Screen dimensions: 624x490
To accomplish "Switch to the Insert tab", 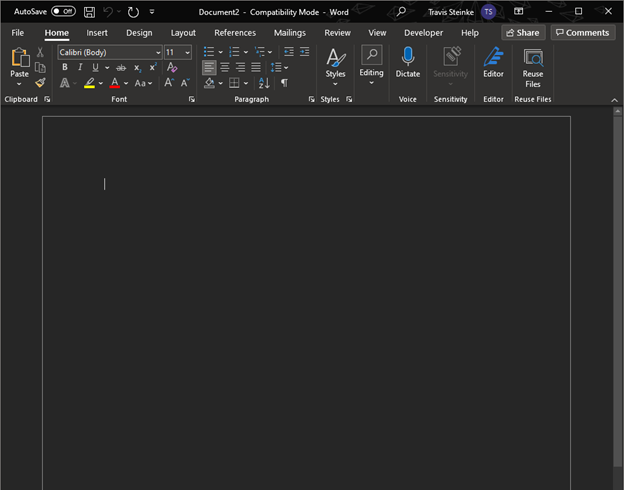I will tap(97, 33).
